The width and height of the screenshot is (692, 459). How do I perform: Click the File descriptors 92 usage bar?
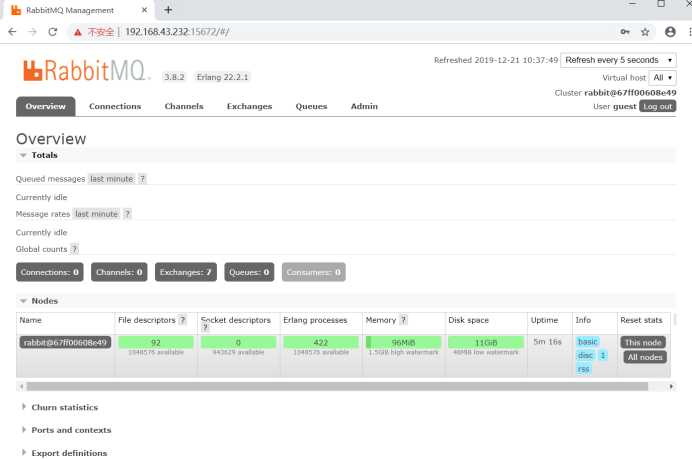tap(156, 342)
